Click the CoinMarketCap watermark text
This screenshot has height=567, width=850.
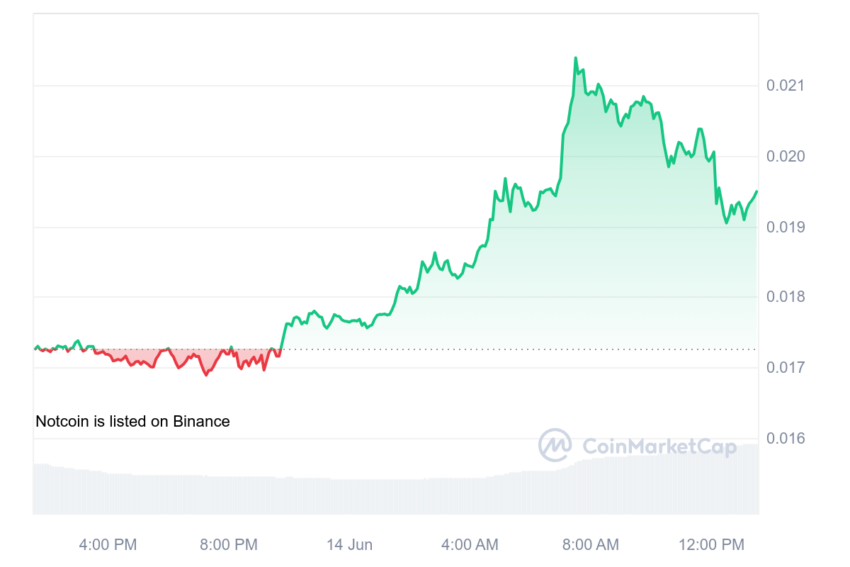659,447
